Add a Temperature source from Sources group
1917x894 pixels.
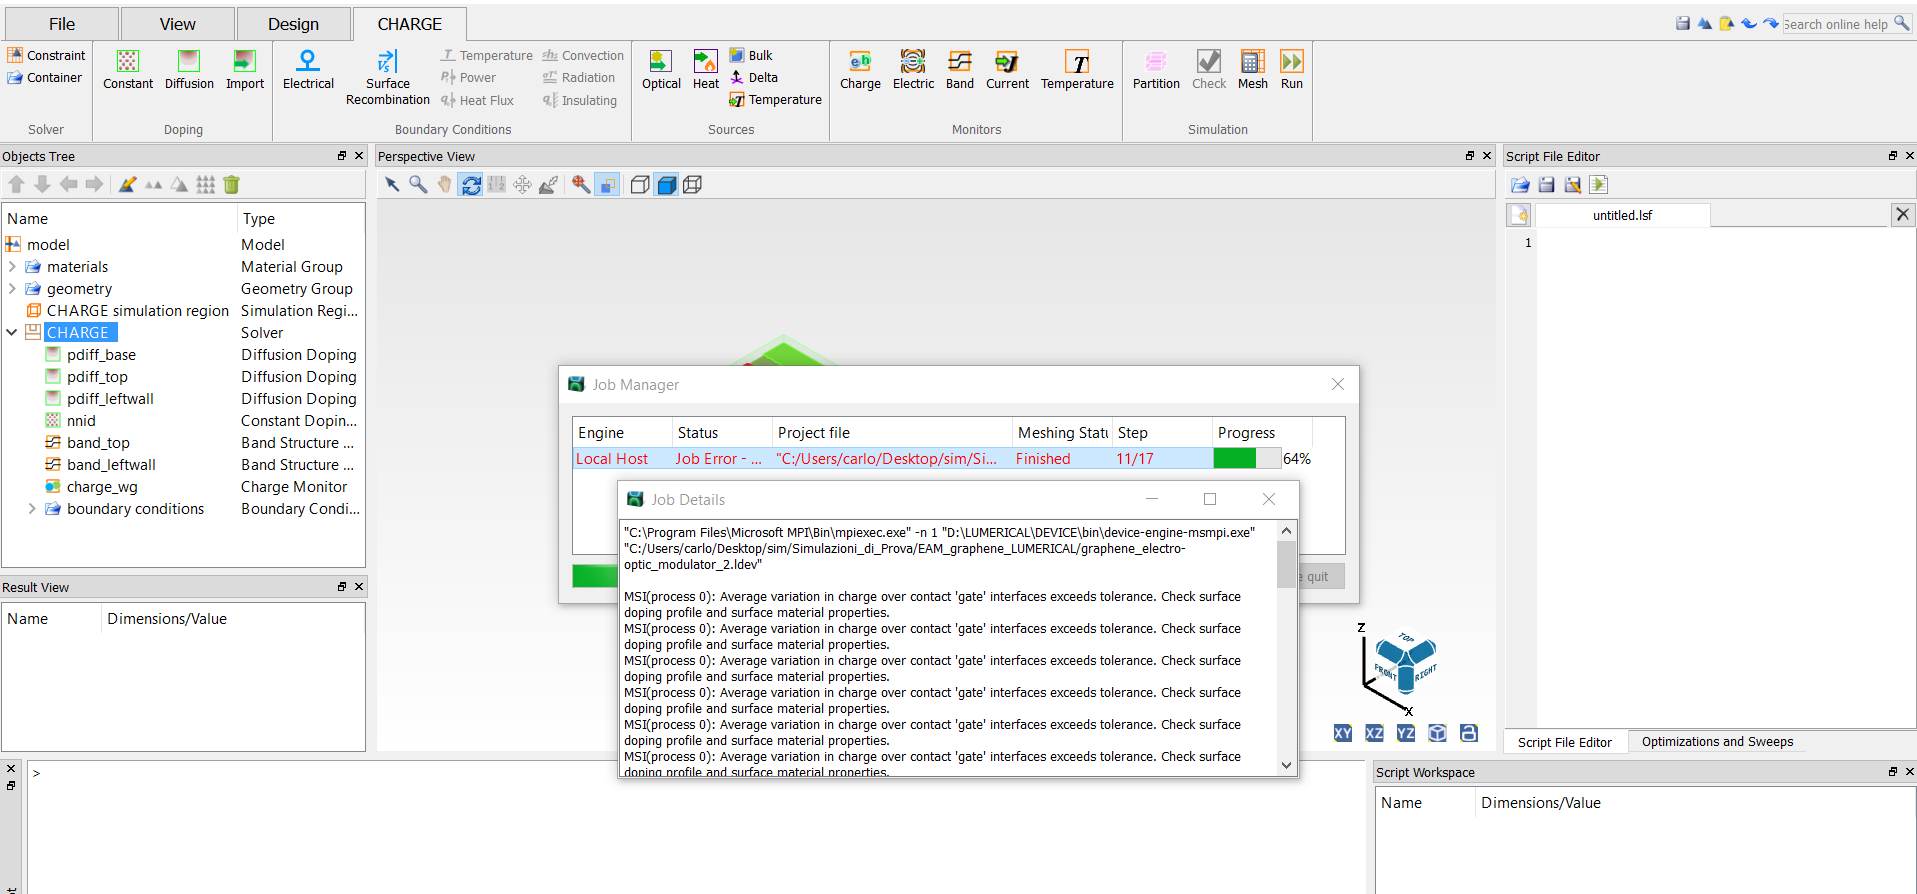[775, 100]
